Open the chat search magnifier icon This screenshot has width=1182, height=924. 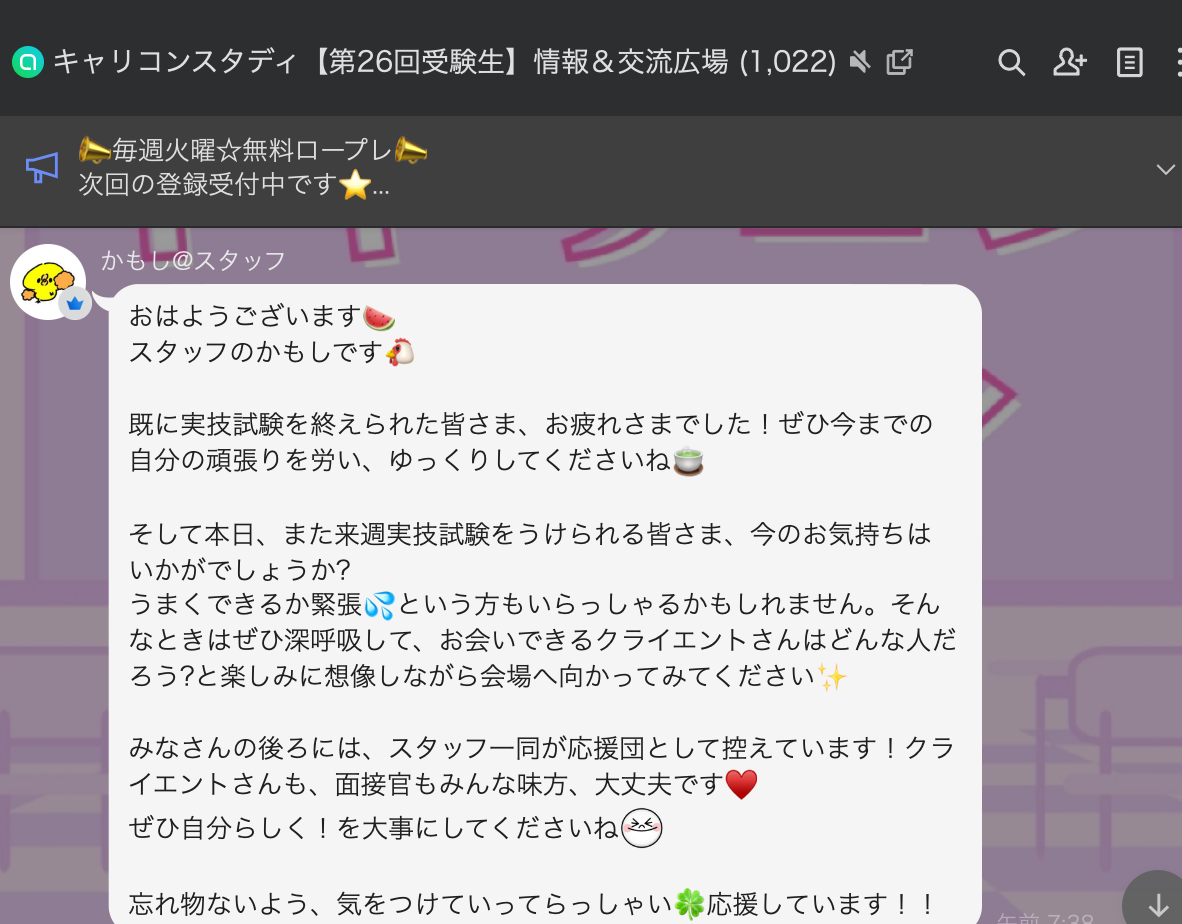[x=1011, y=63]
